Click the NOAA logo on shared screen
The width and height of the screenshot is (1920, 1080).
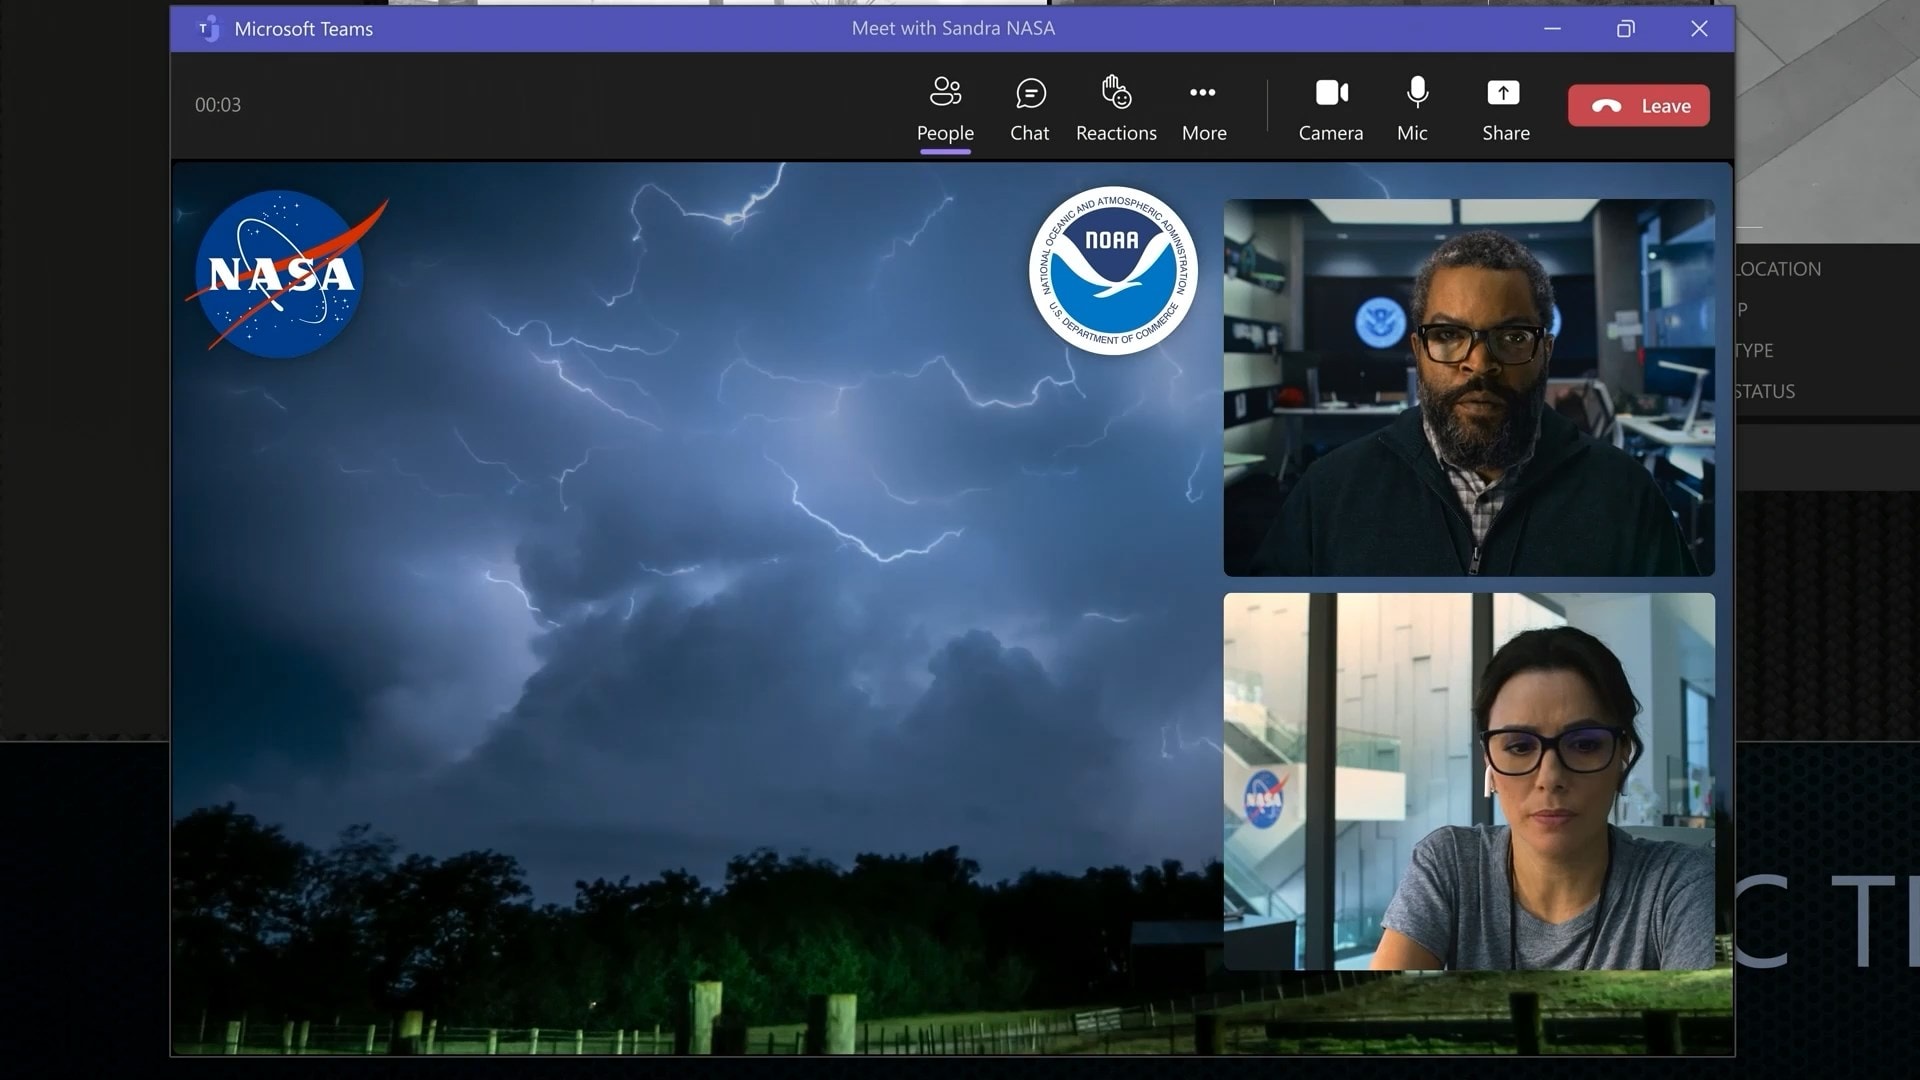(x=1113, y=270)
